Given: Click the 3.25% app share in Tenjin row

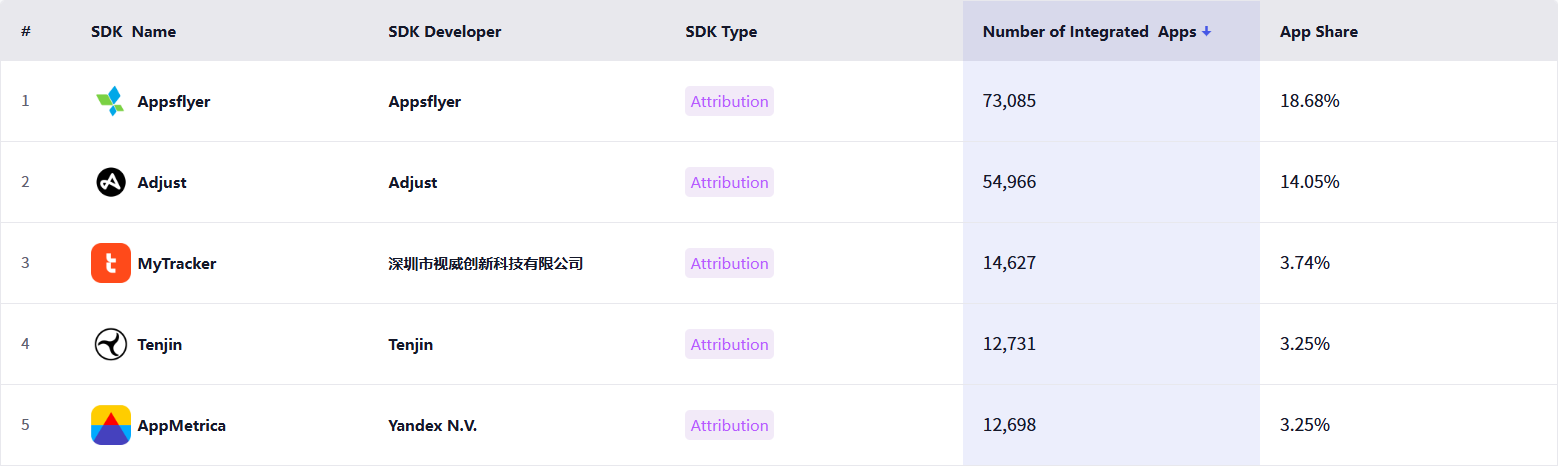Looking at the screenshot, I should (x=1305, y=344).
